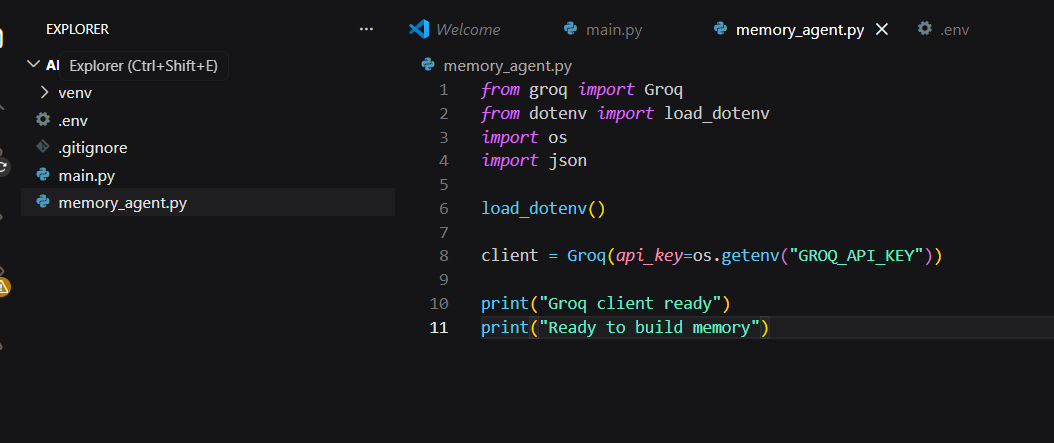The height and width of the screenshot is (443, 1054).
Task: Click line number 1 in the gutter
Action: (443, 89)
